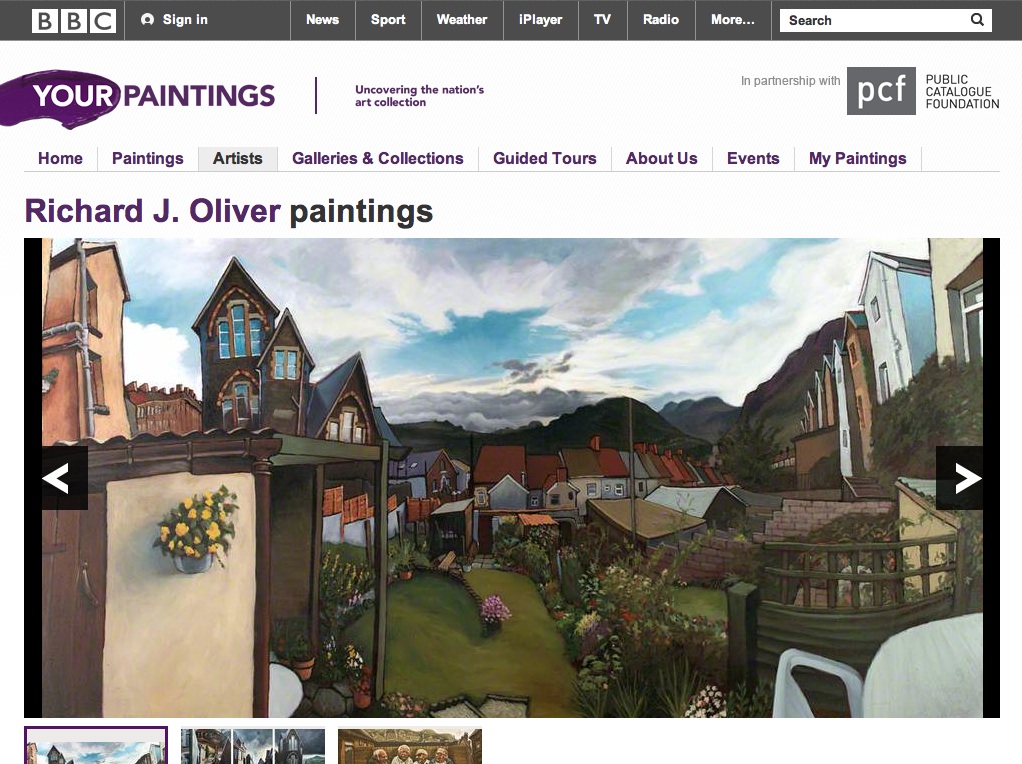Click Sign in with user icon
Viewport: 1022px width, 764px height.
(175, 20)
